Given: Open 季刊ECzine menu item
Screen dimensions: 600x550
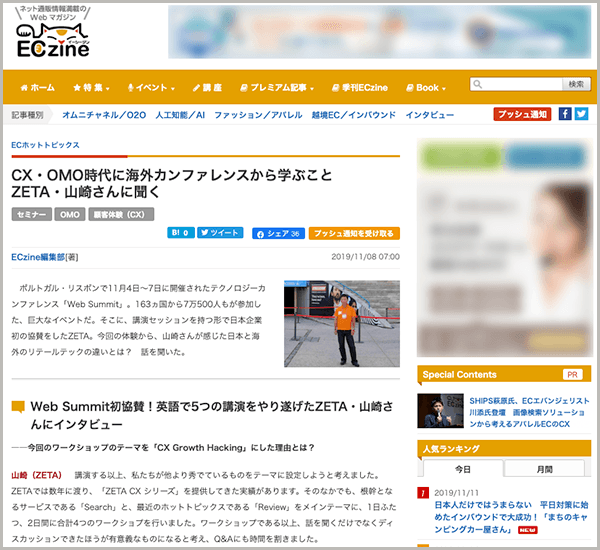Looking at the screenshot, I should pos(360,88).
